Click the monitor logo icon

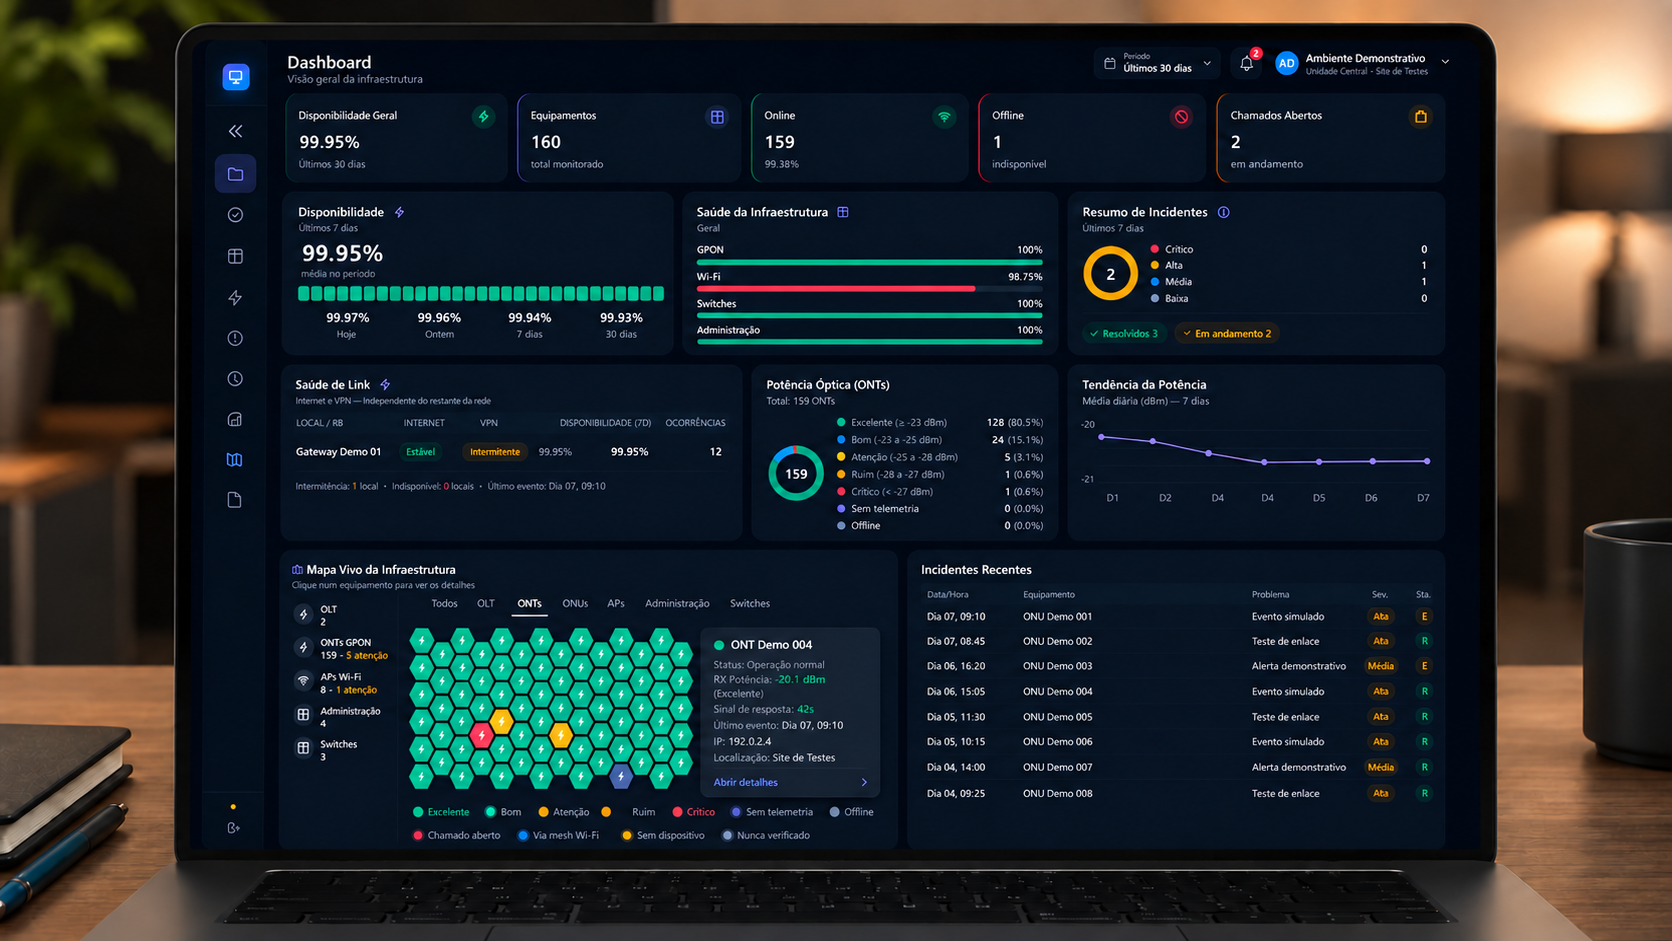point(236,77)
